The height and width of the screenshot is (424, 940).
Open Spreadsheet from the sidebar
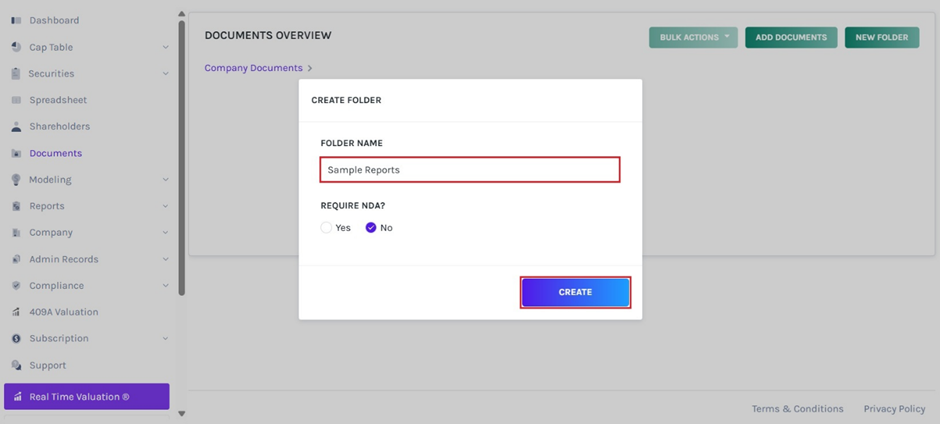click(x=58, y=100)
